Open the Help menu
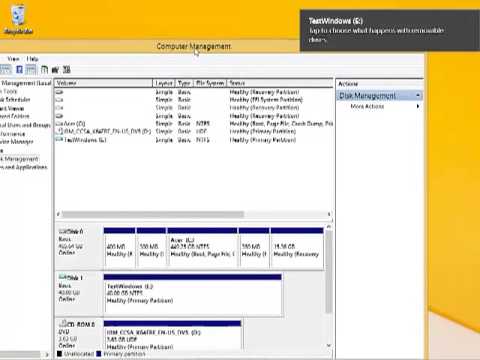The image size is (480, 360). click(x=32, y=59)
